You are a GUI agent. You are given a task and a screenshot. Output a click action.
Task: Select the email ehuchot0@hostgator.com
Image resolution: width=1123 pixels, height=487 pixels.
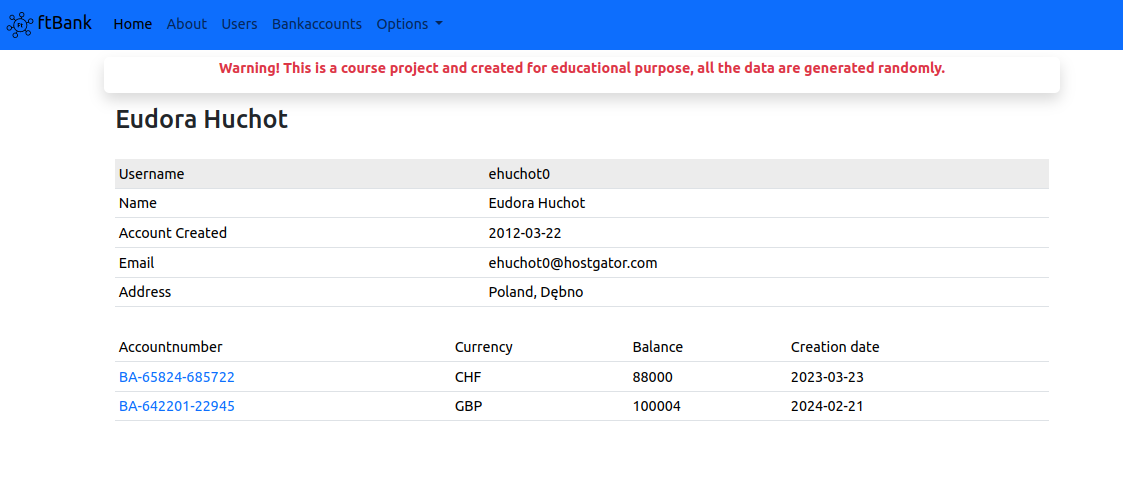point(572,263)
